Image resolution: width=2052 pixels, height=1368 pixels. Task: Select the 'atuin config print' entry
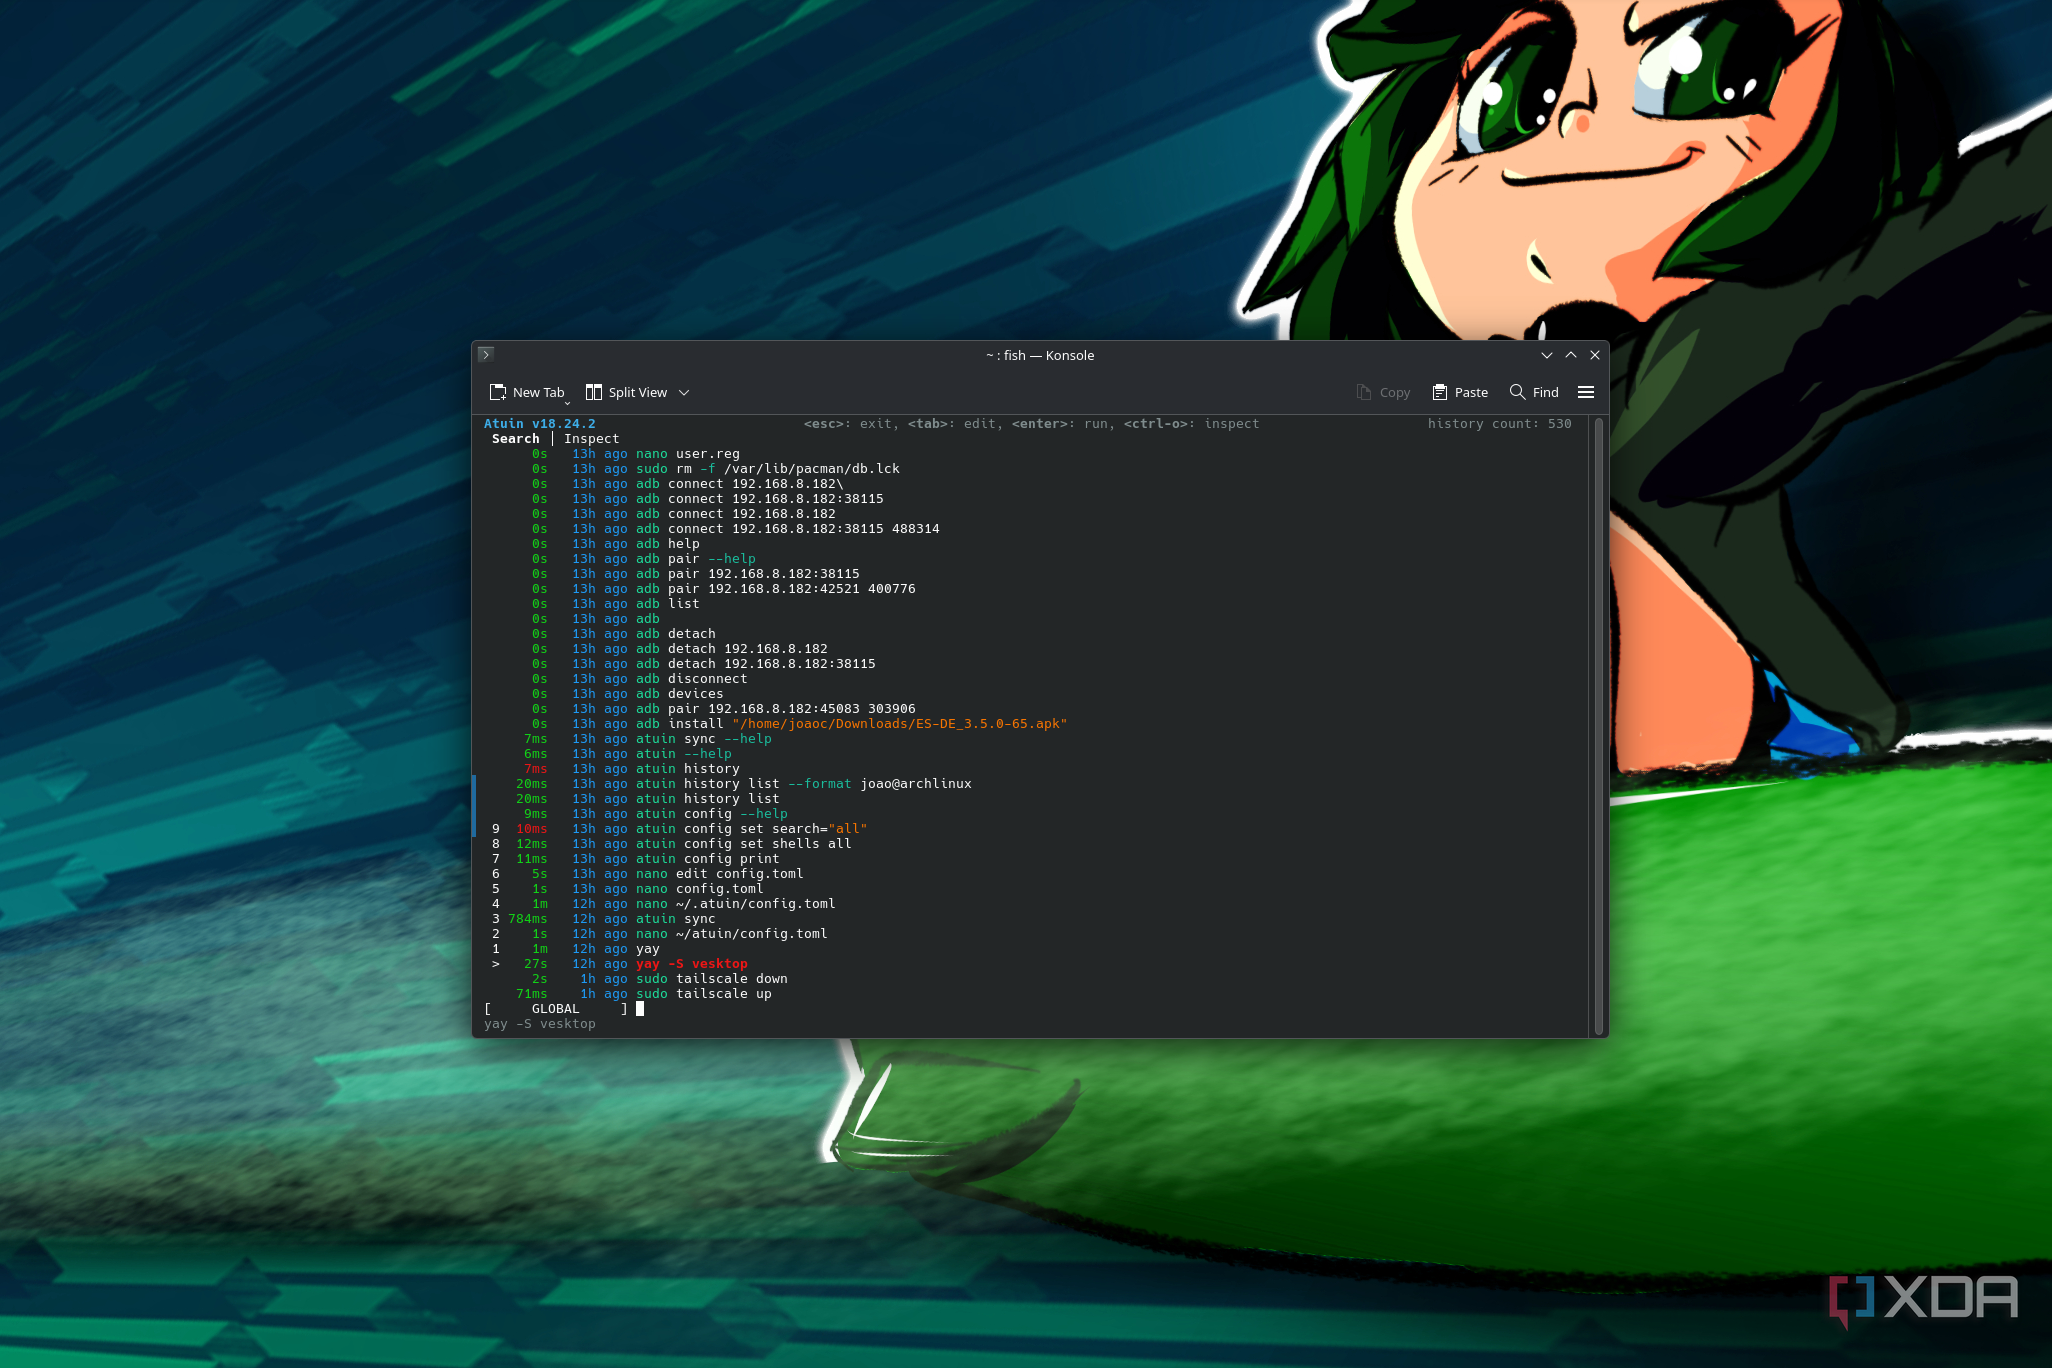[707, 859]
